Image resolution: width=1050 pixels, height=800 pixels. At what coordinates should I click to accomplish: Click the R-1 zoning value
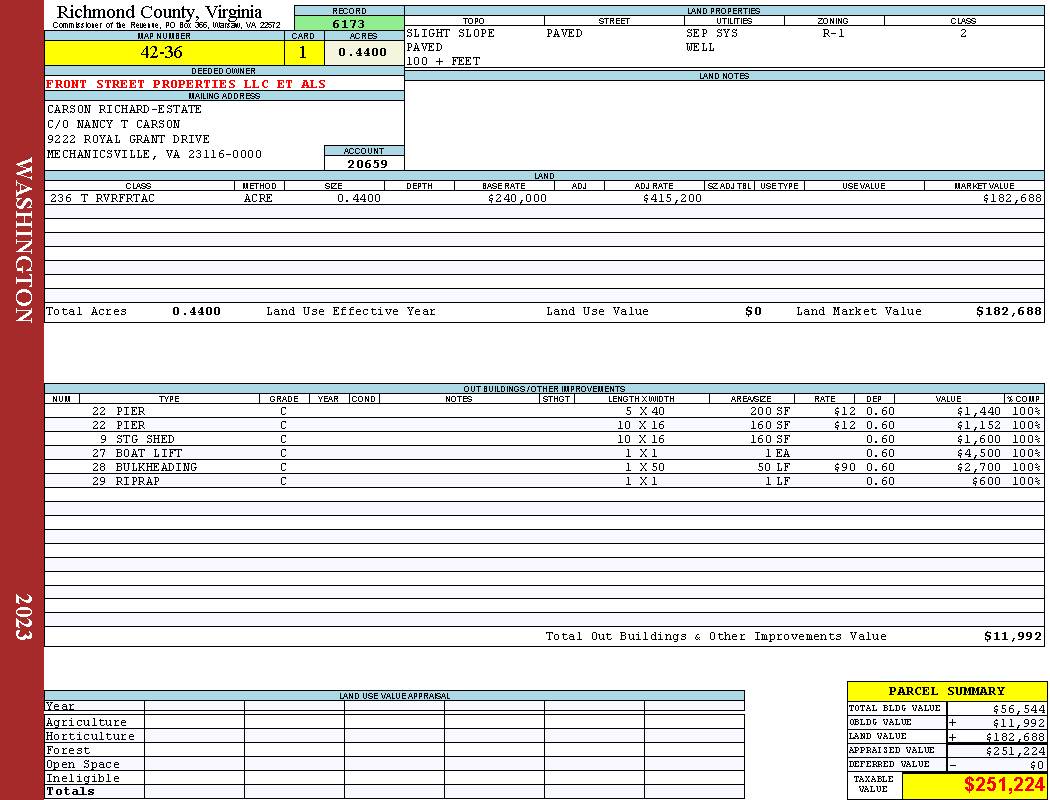833,33
